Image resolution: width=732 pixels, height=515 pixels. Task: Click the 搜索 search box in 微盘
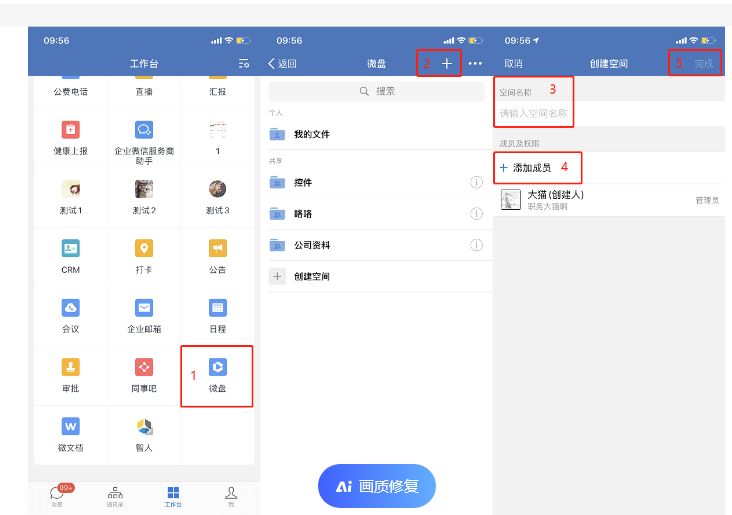pyautogui.click(x=376, y=91)
